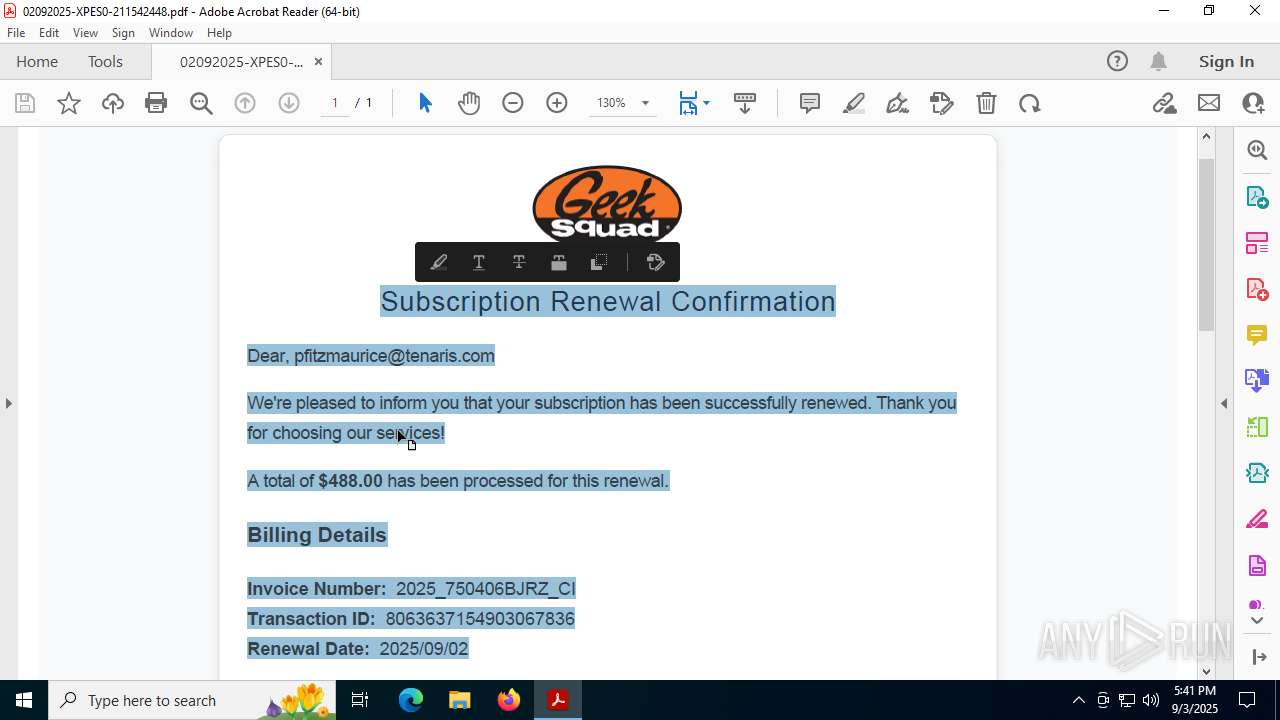This screenshot has width=1280, height=720.
Task: Click Sign In
Action: 1226,62
